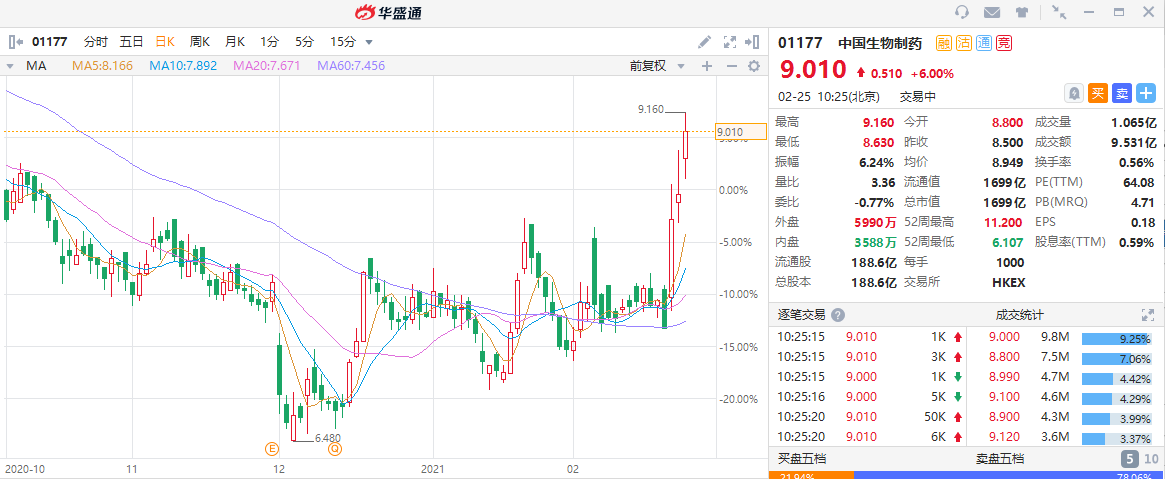The height and width of the screenshot is (479, 1165).
Task: Click the current price 9.010
Action: 812,70
